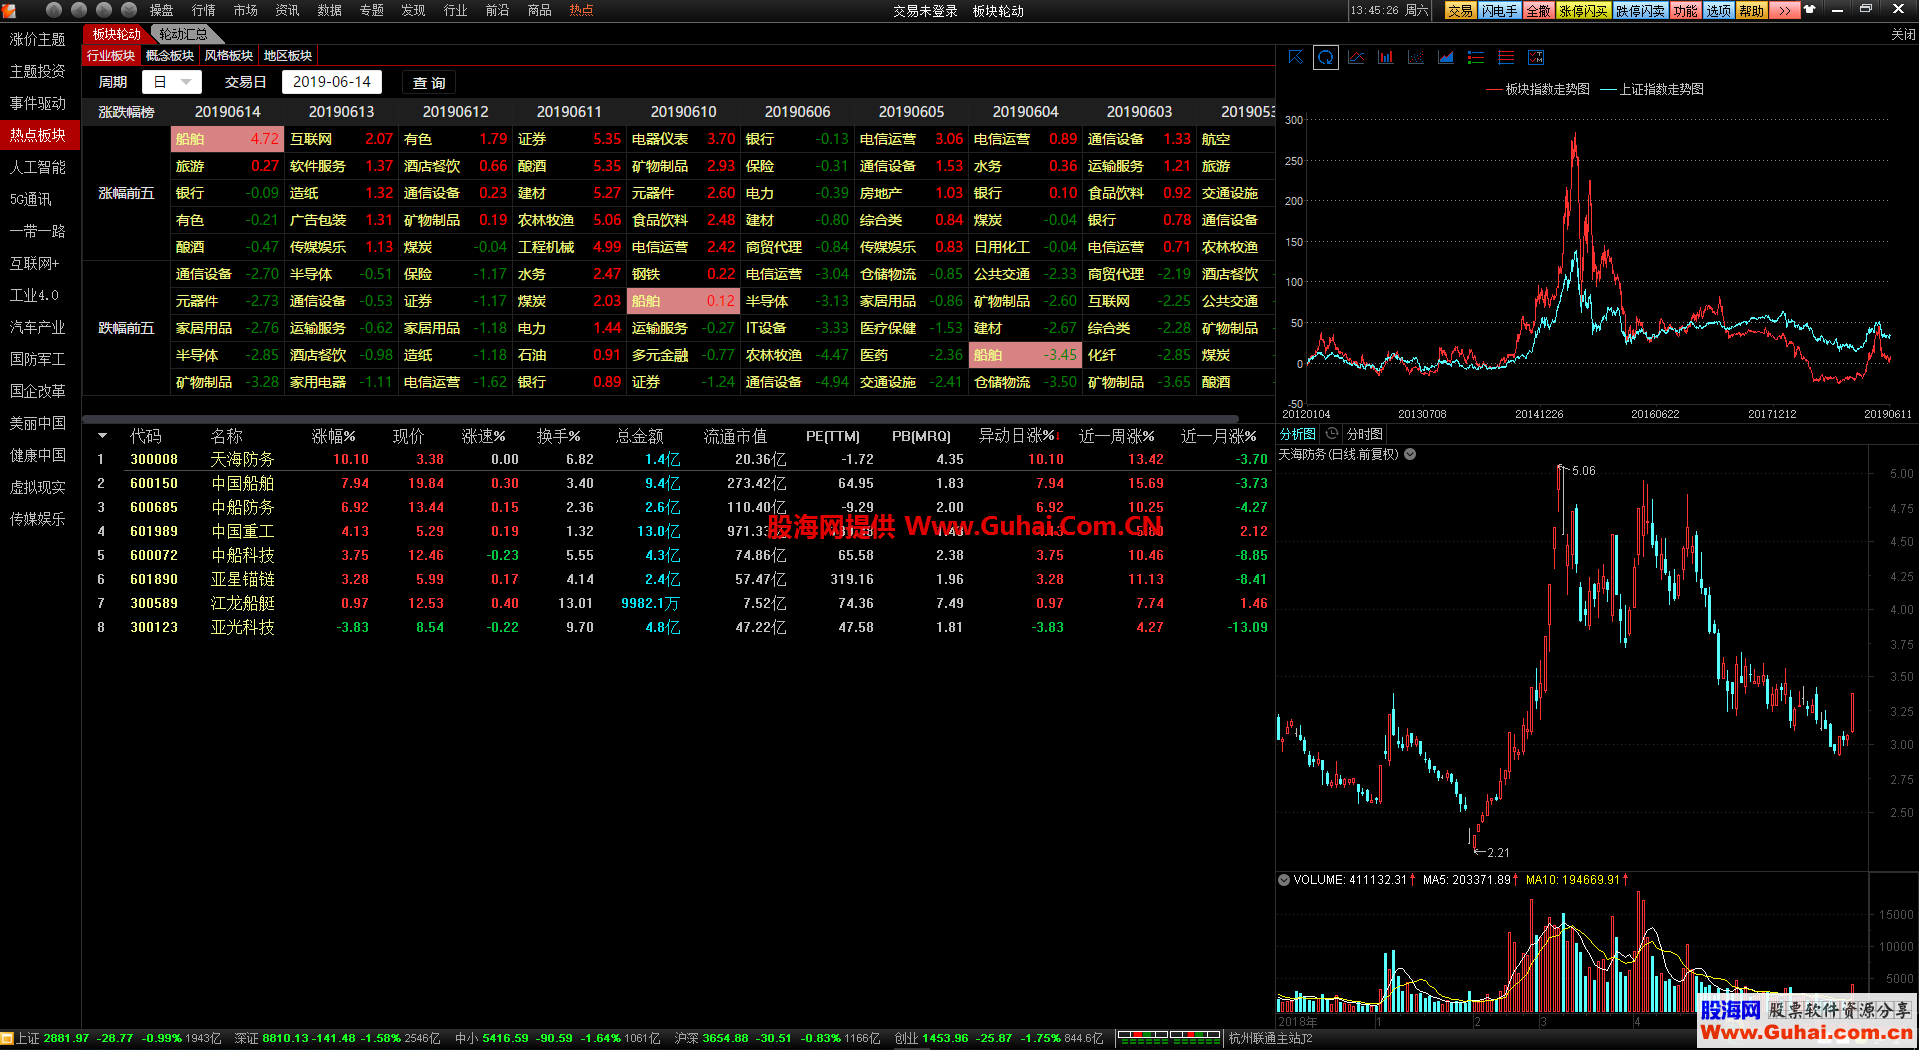Open the colored list legend icon

1476,57
